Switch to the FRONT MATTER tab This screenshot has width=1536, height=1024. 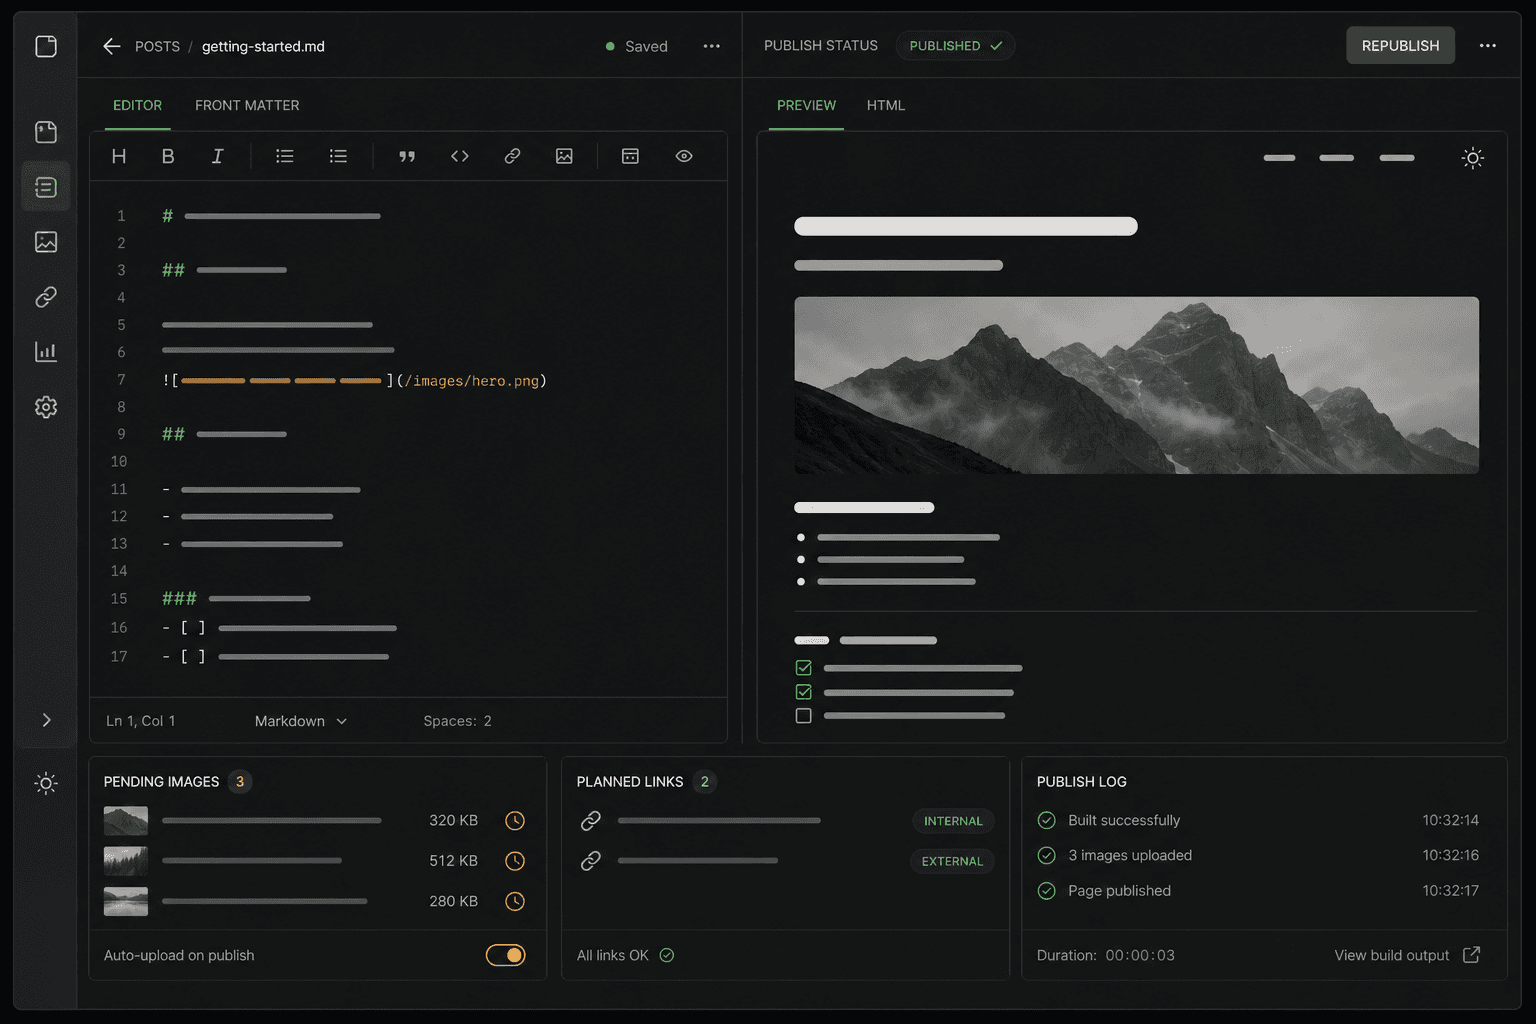(x=247, y=105)
